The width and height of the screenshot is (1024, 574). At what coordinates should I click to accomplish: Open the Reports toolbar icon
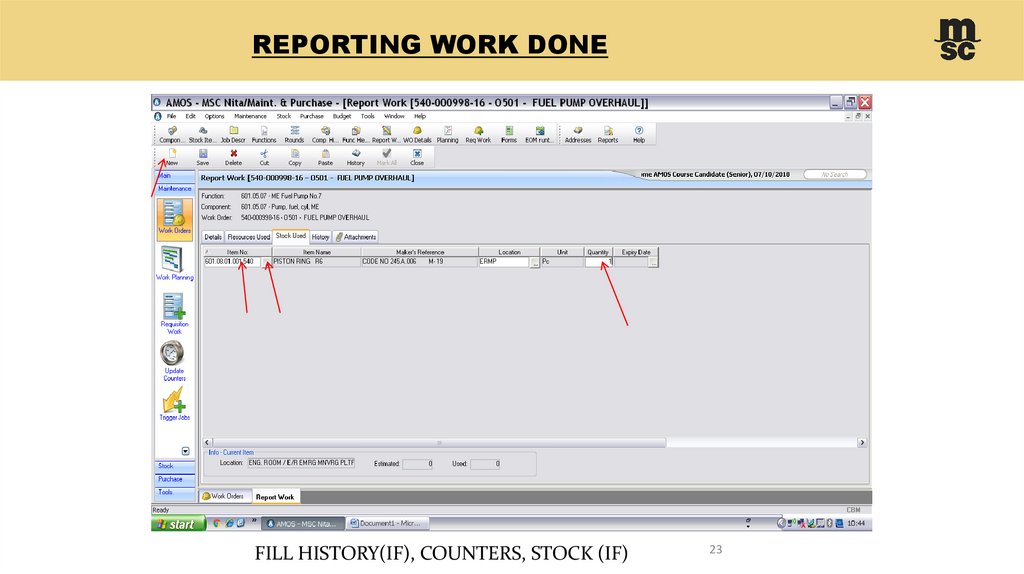coord(607,134)
